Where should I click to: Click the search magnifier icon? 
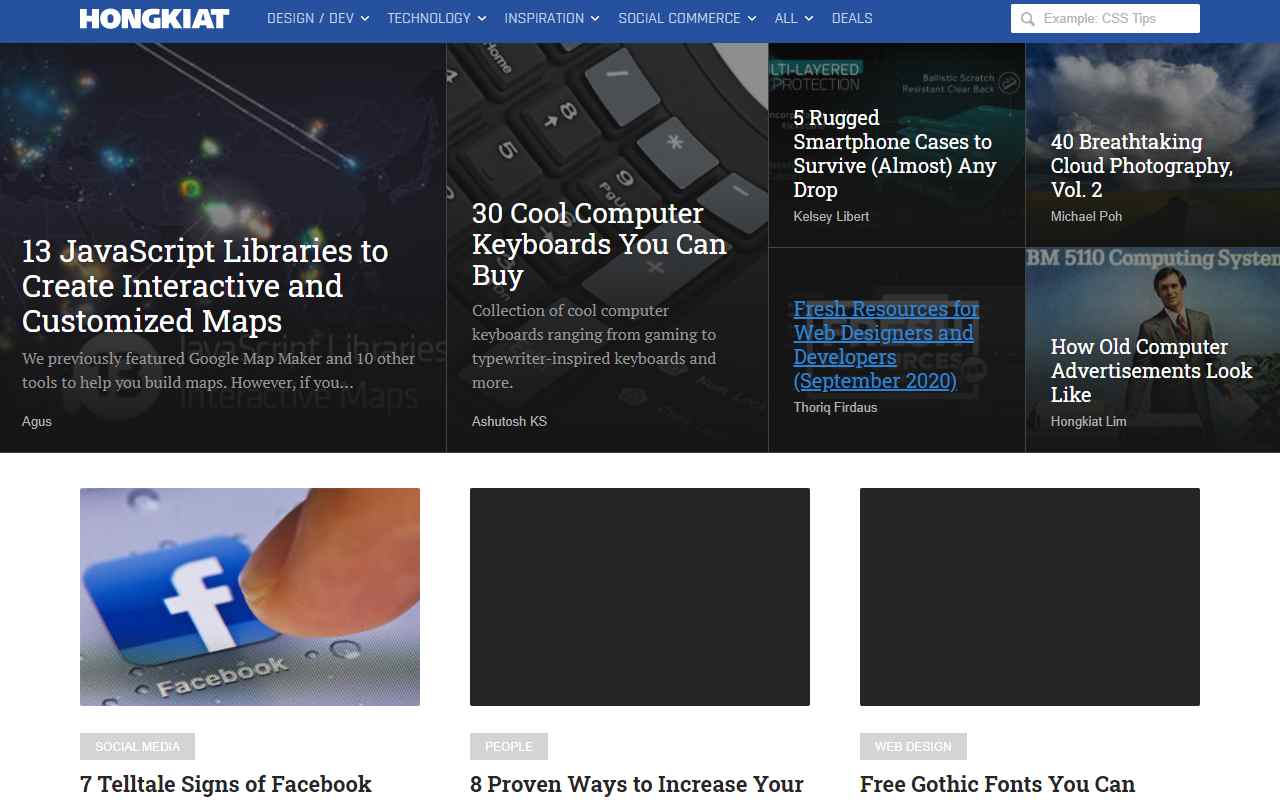pyautogui.click(x=1027, y=19)
